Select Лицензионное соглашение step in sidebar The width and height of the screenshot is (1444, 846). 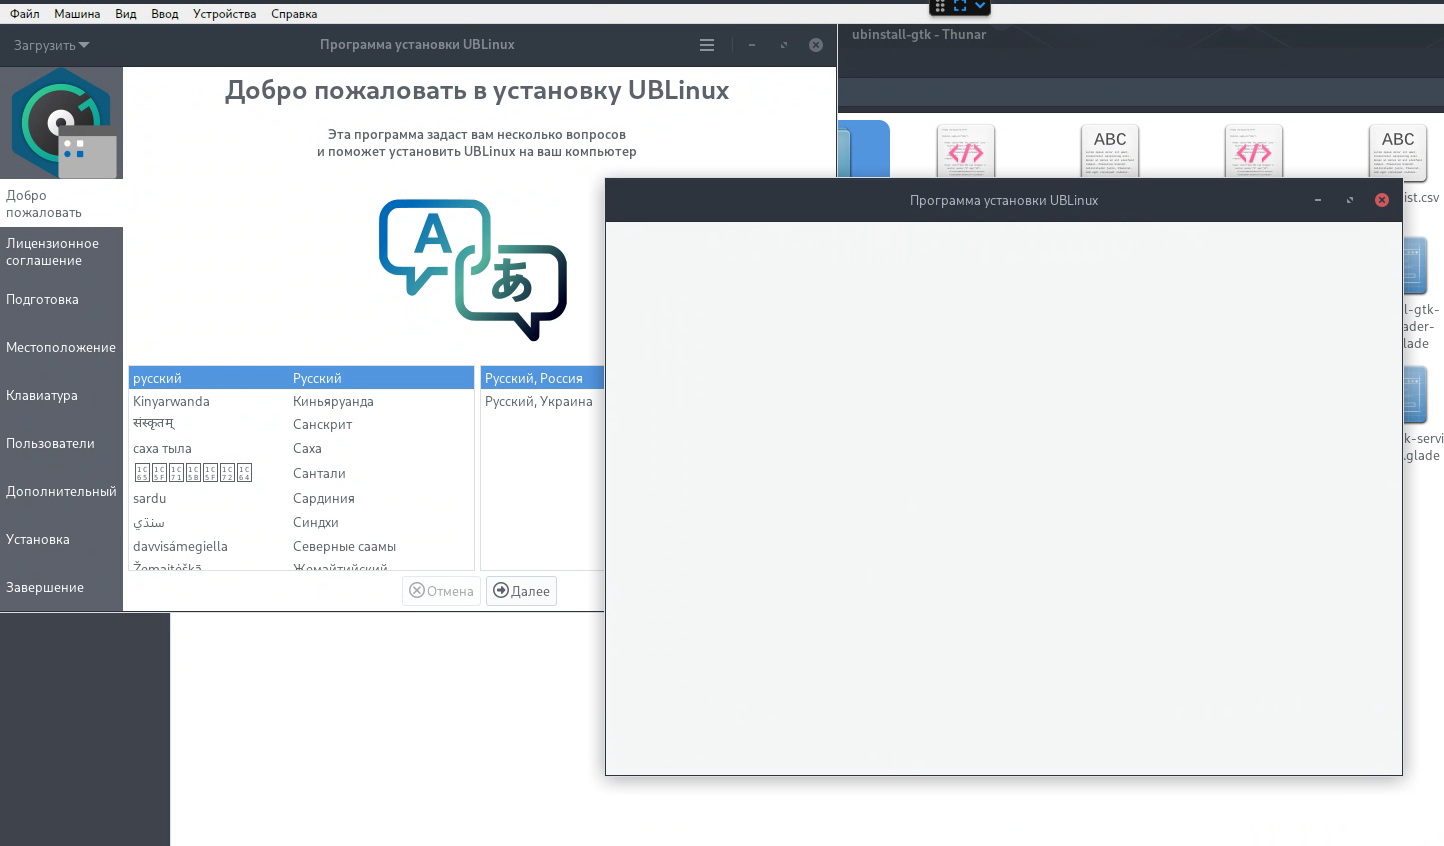[x=61, y=251]
